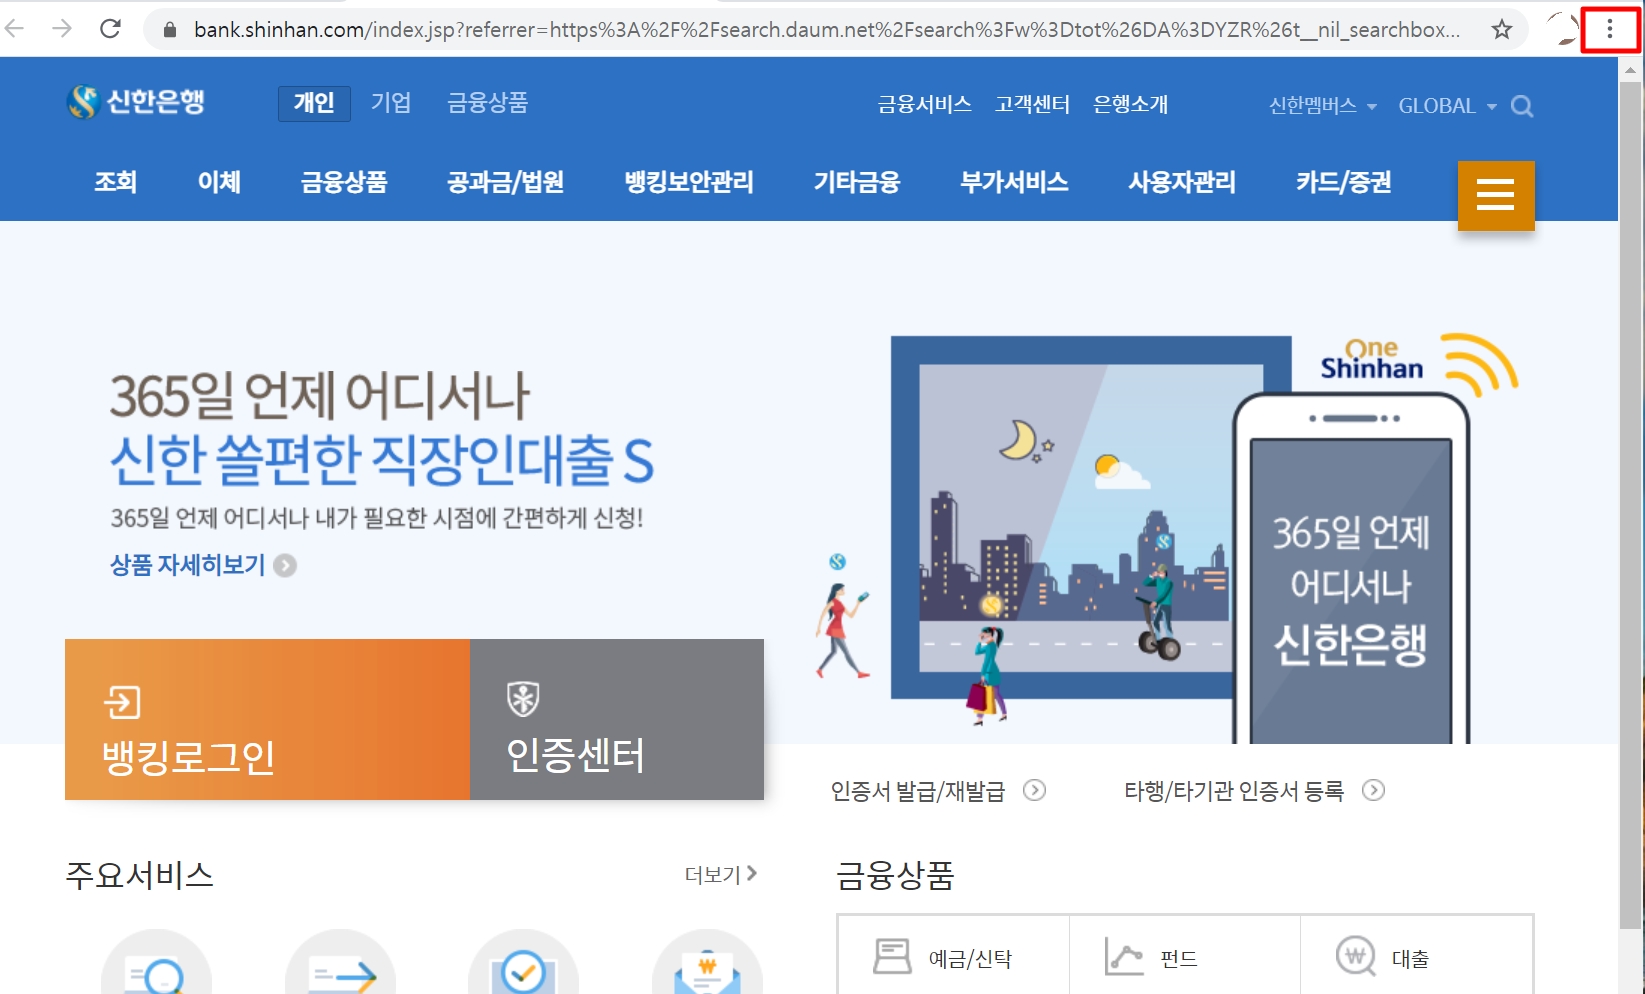Select the 금융상품 top tab
The height and width of the screenshot is (994, 1645).
[x=487, y=103]
